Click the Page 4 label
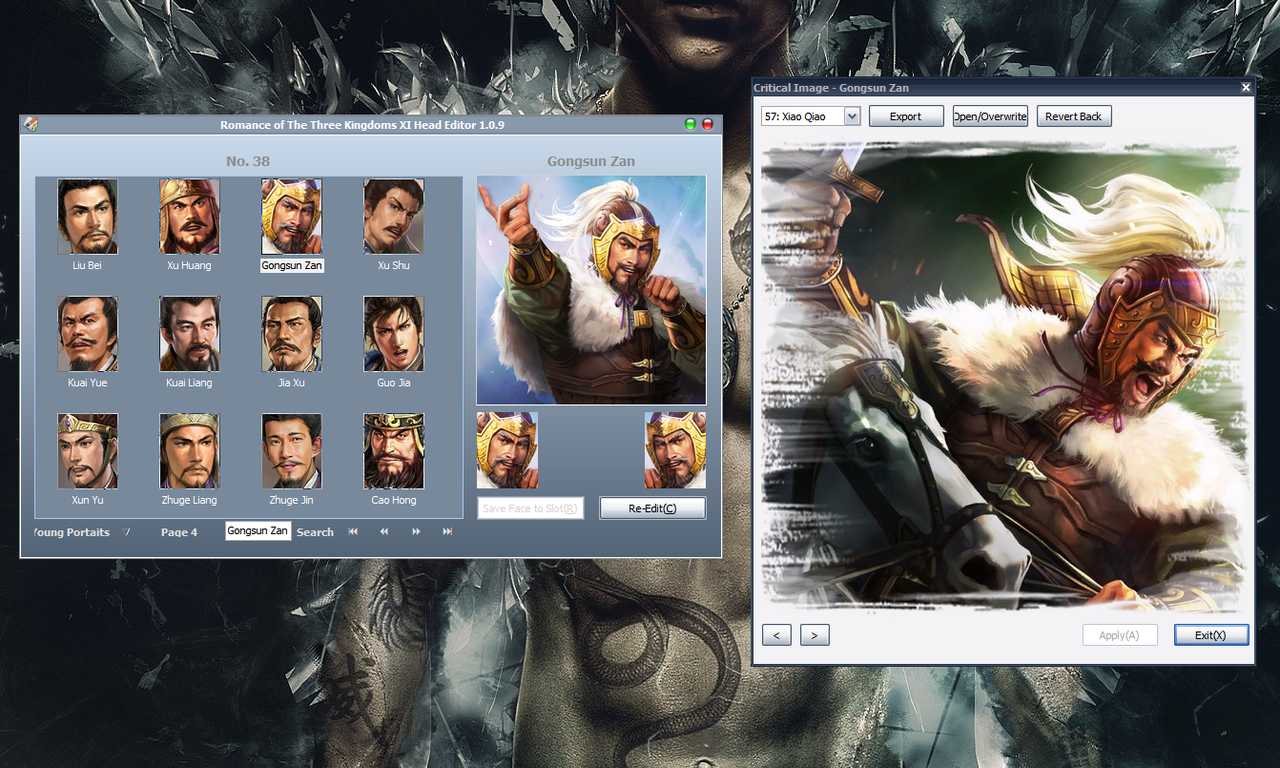 [179, 532]
